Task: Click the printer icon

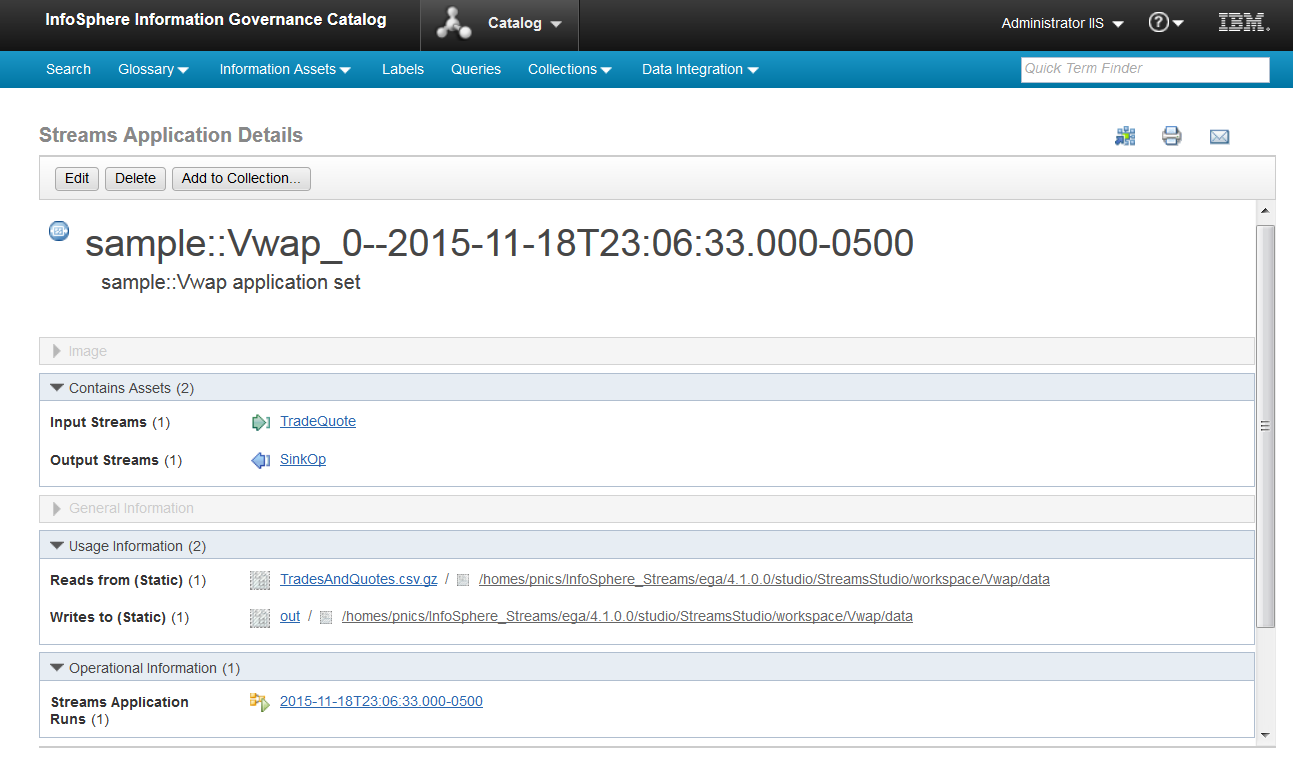Action: tap(1172, 136)
